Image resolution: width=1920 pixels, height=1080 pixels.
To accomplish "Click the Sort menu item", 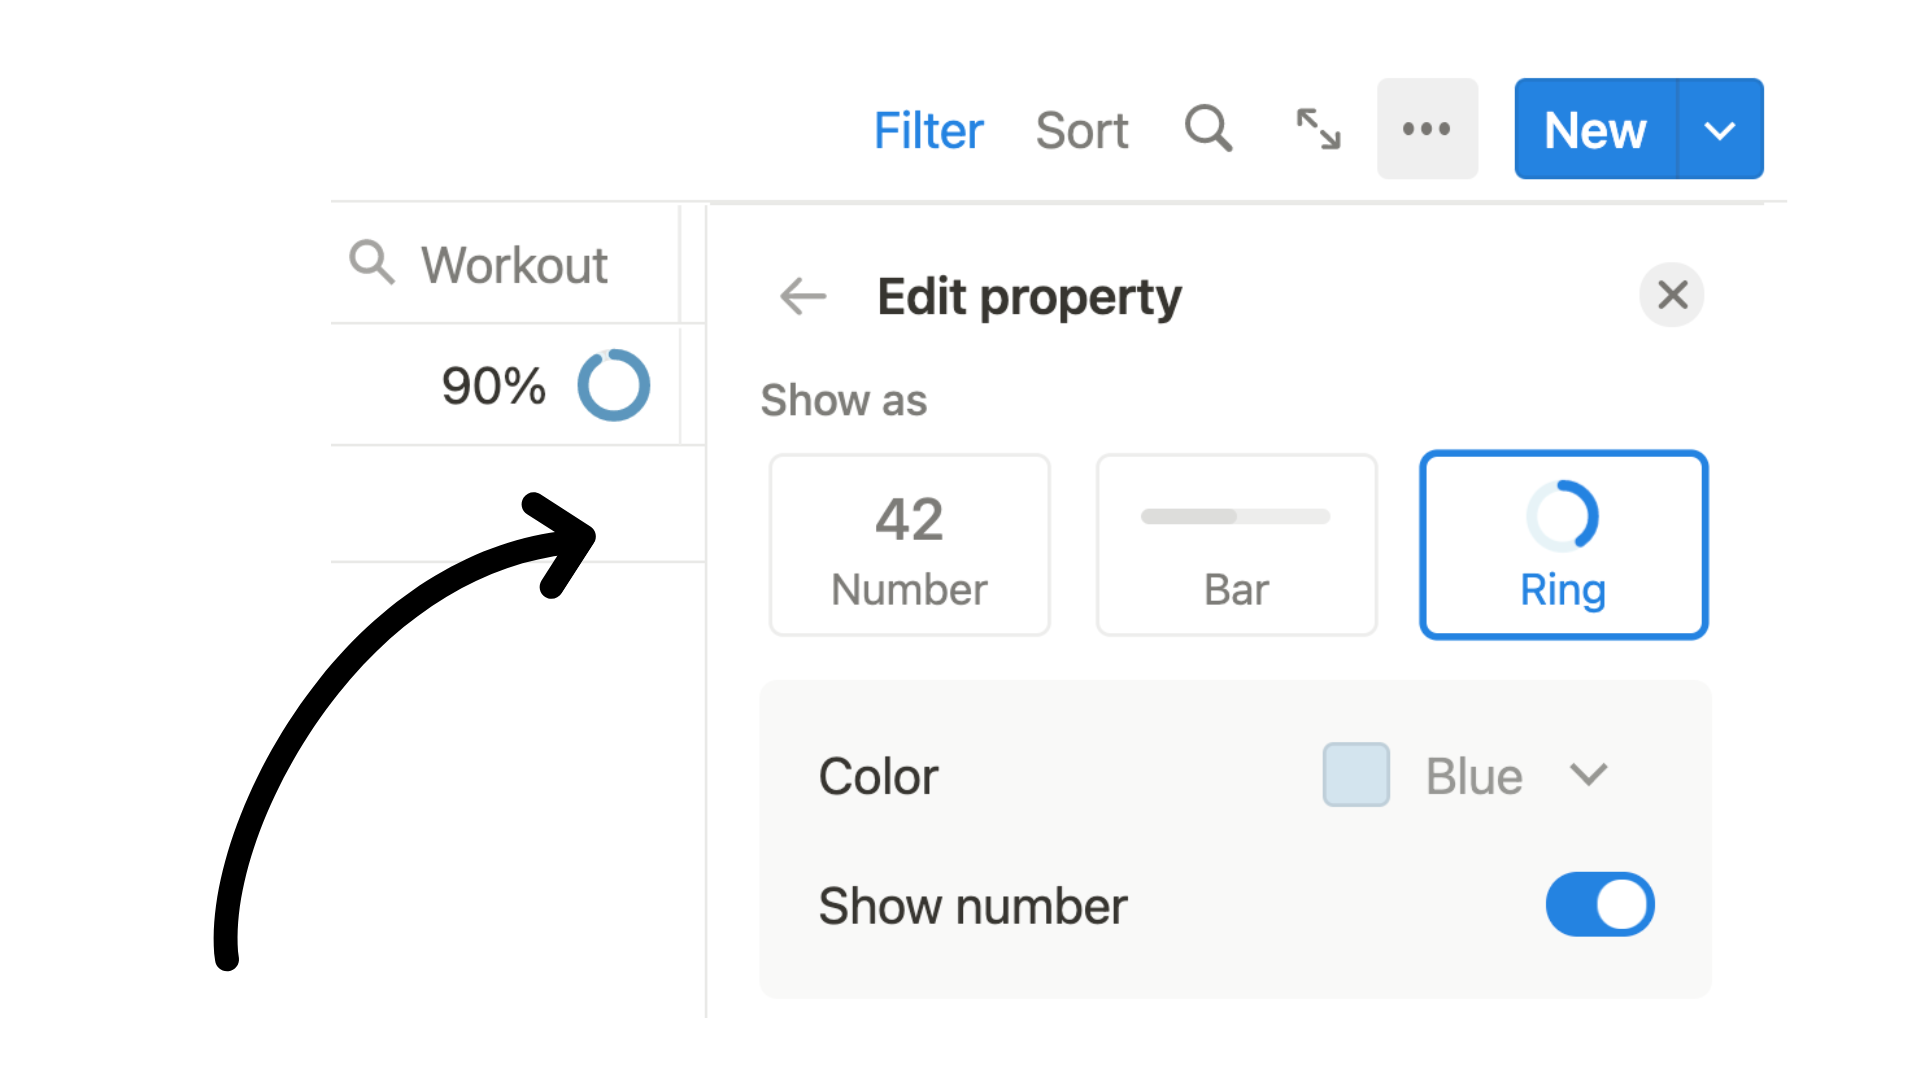I will tap(1081, 127).
